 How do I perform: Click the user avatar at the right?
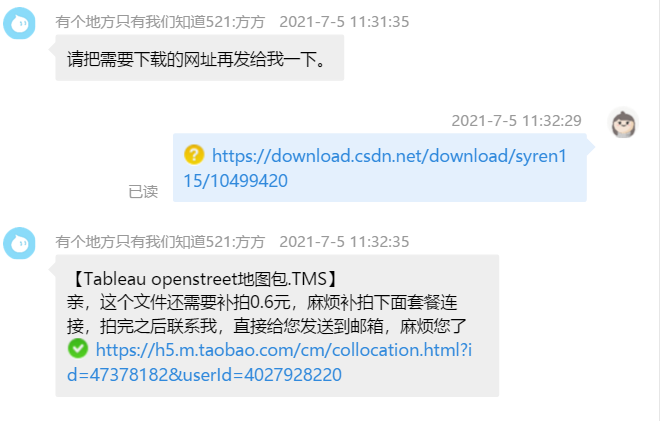623,123
